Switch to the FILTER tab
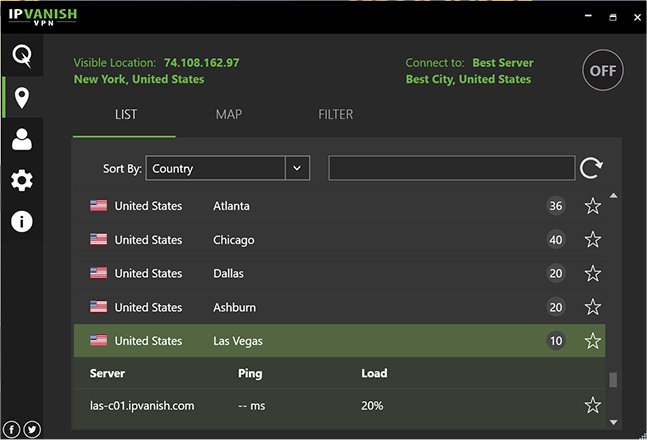647x440 pixels. click(x=336, y=114)
